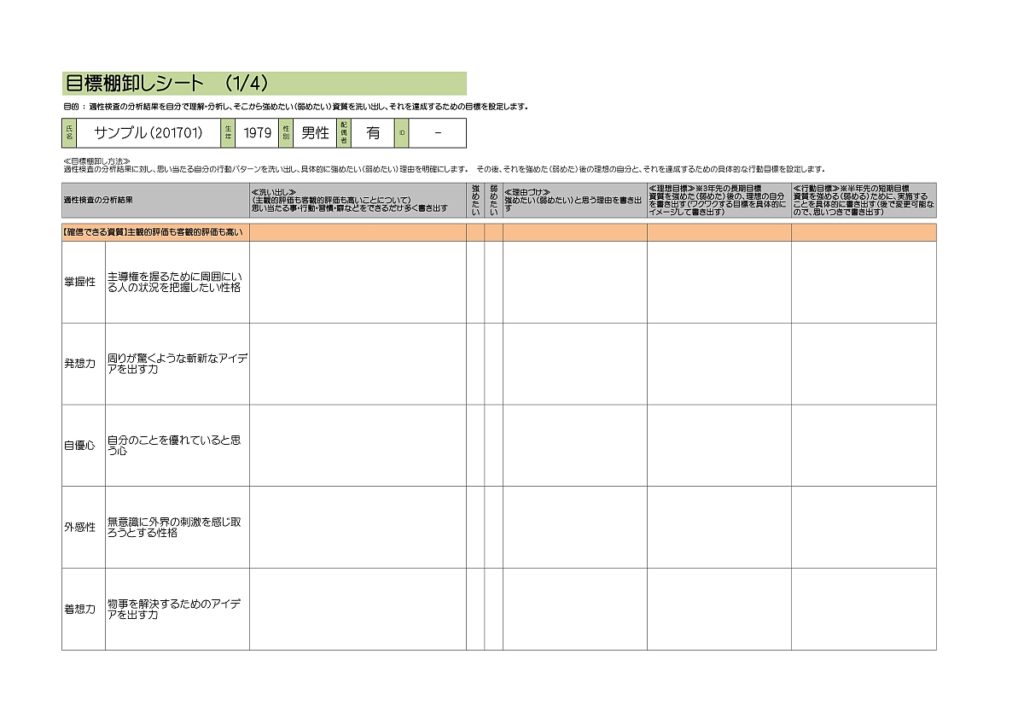Select the ID value dash cell
The image size is (1024, 724).
click(x=438, y=133)
